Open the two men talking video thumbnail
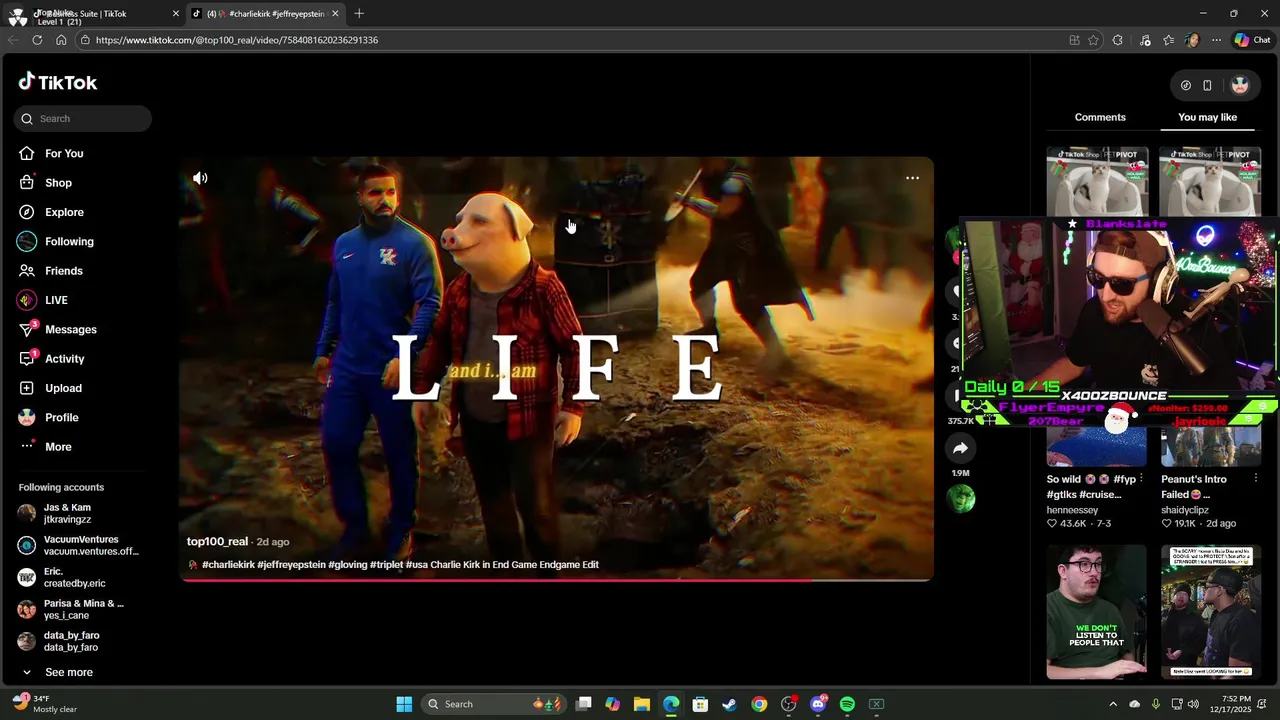 [1211, 612]
